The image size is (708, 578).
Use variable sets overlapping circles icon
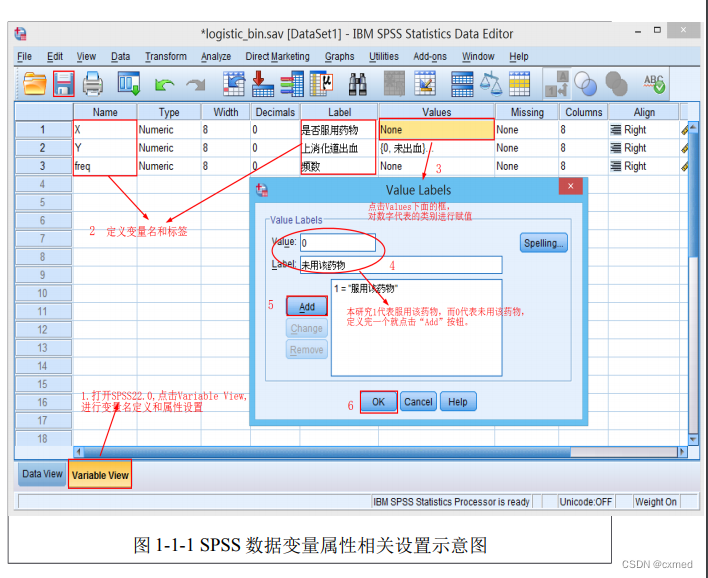point(586,84)
